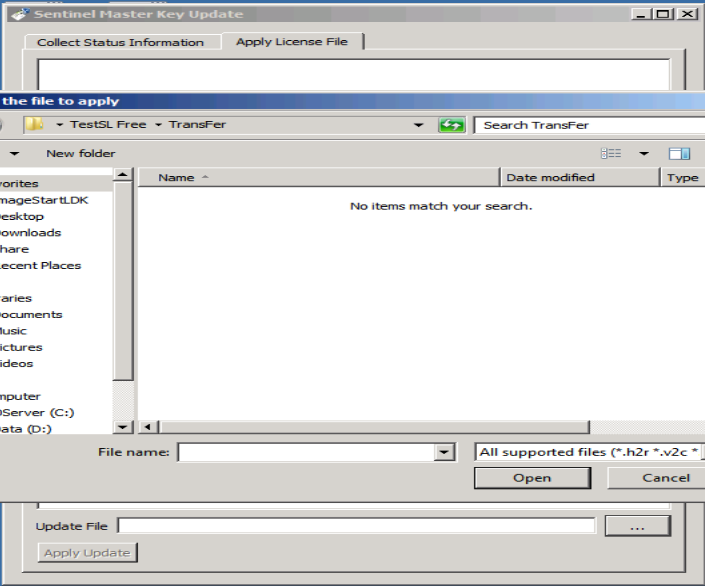Select Pictures library in sidebar
Image resolution: width=705 pixels, height=586 pixels.
21,347
